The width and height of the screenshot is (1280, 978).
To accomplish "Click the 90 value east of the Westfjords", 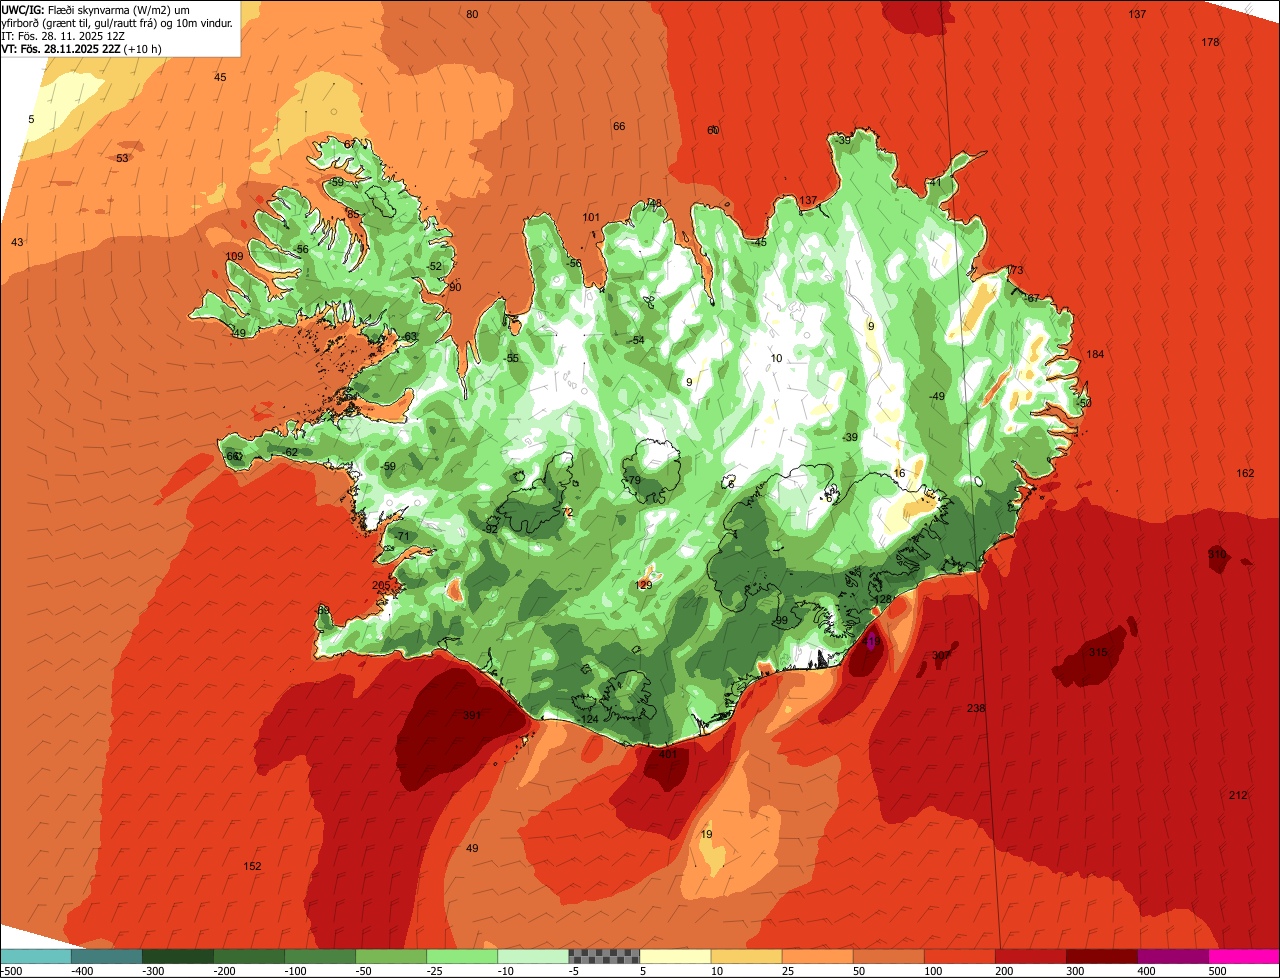I will [455, 287].
